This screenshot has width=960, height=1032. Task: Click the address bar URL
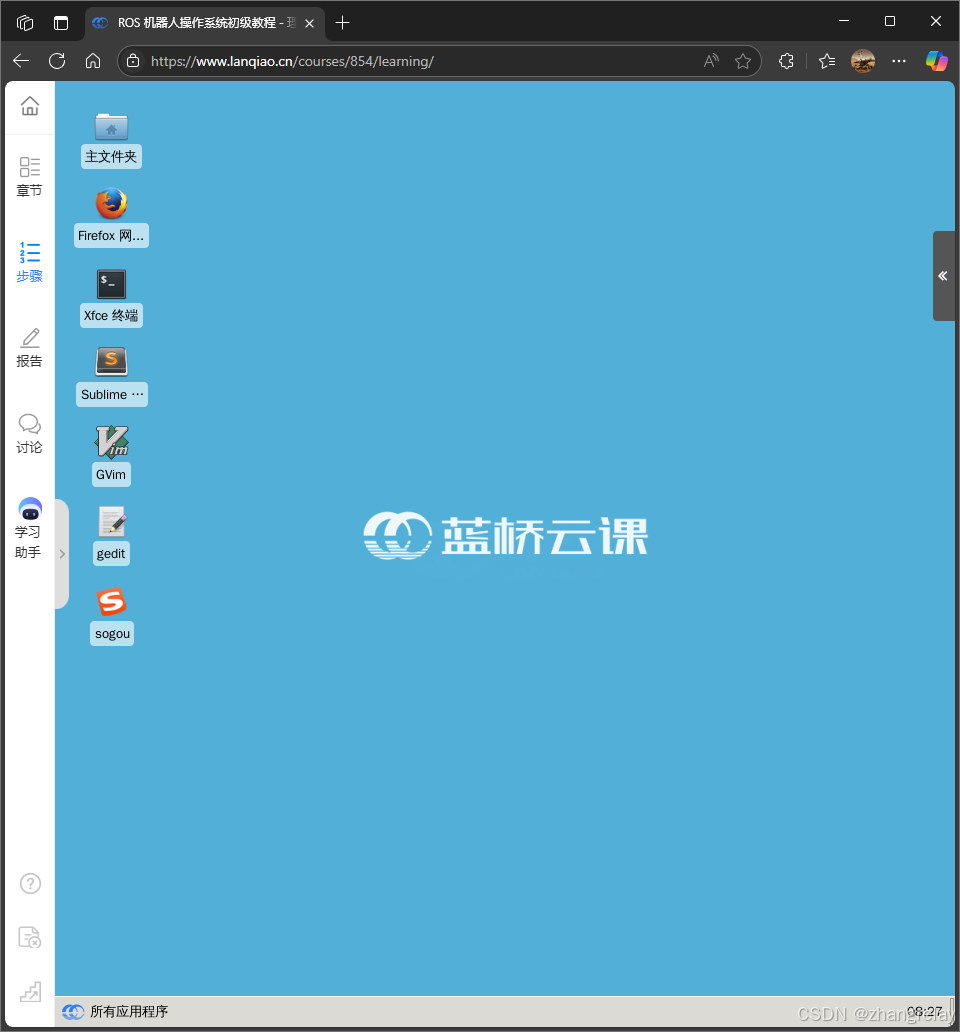point(292,61)
